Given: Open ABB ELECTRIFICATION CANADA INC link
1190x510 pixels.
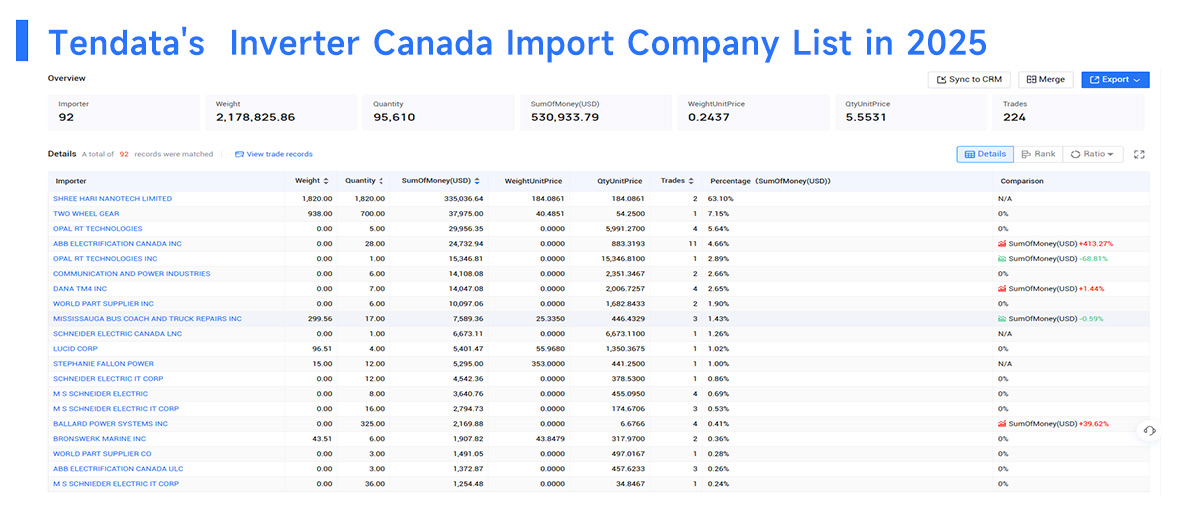Looking at the screenshot, I should (x=117, y=244).
